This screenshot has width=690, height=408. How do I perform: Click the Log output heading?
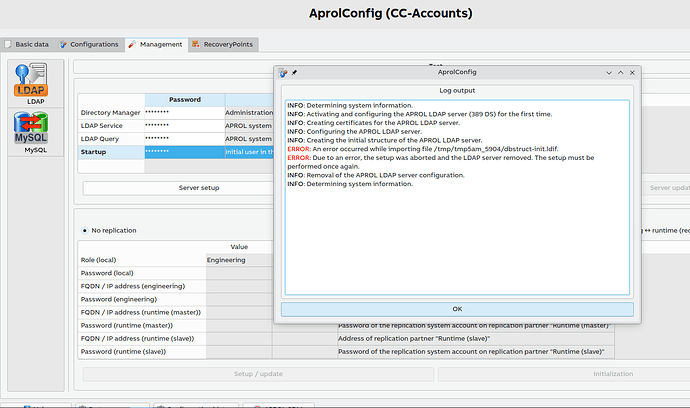[x=457, y=91]
